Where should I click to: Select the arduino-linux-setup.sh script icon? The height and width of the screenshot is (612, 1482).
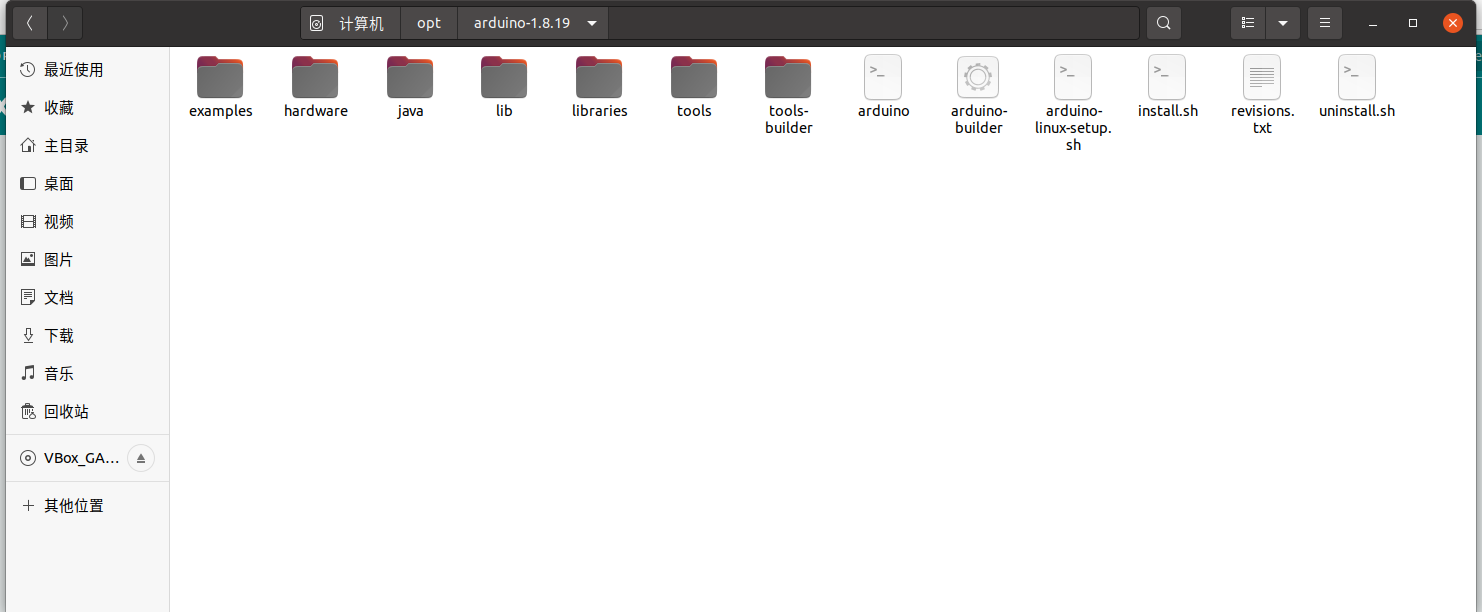pos(1073,77)
